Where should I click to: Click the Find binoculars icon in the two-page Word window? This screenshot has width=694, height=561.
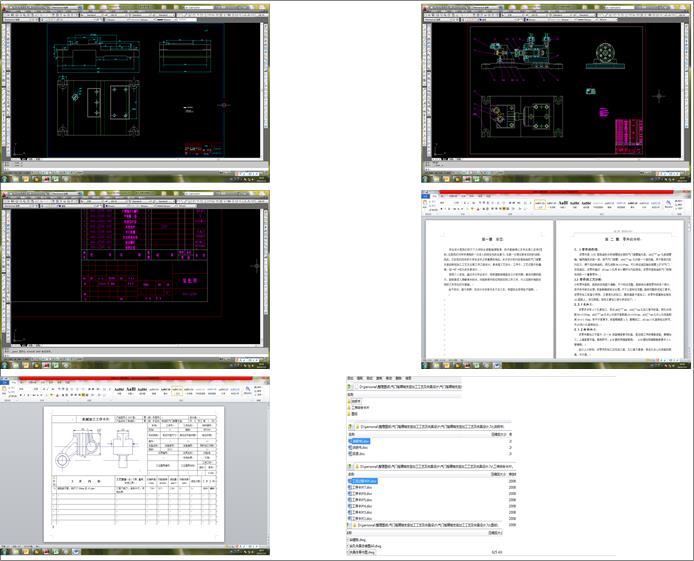(x=669, y=204)
